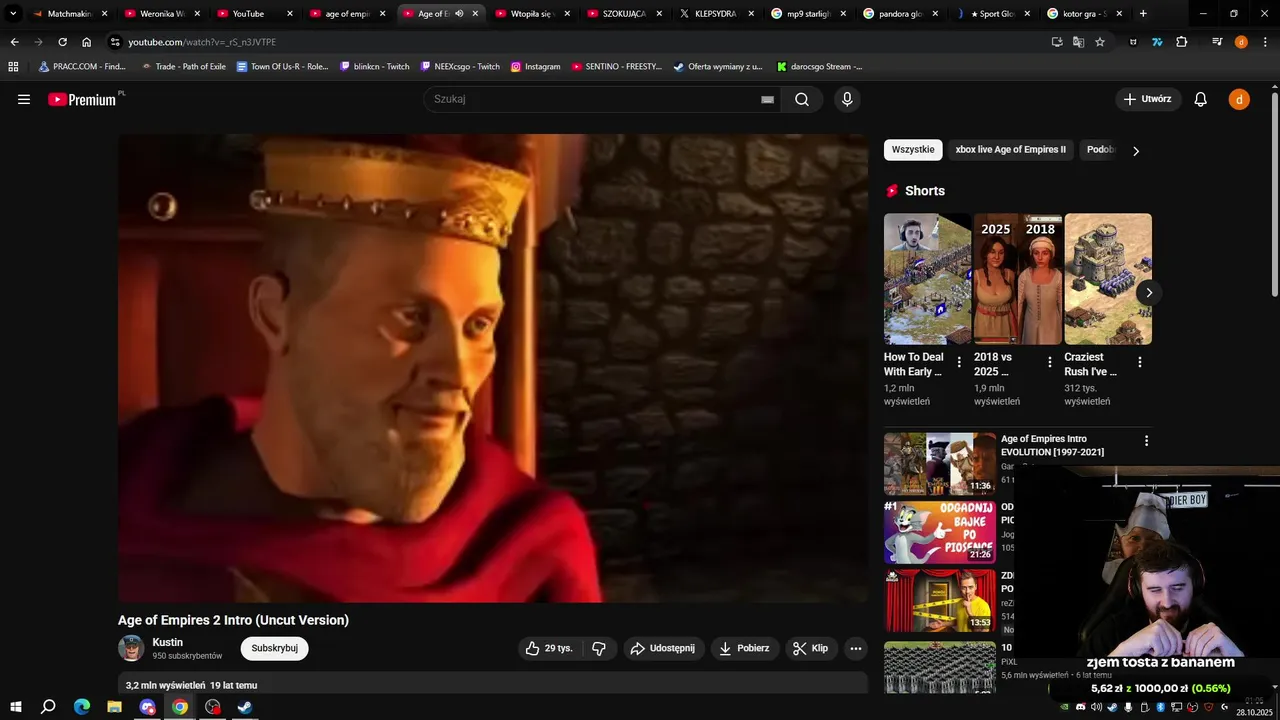Open 'Craziest Rush' short thumbnail
This screenshot has width=1280, height=720.
pos(1108,279)
